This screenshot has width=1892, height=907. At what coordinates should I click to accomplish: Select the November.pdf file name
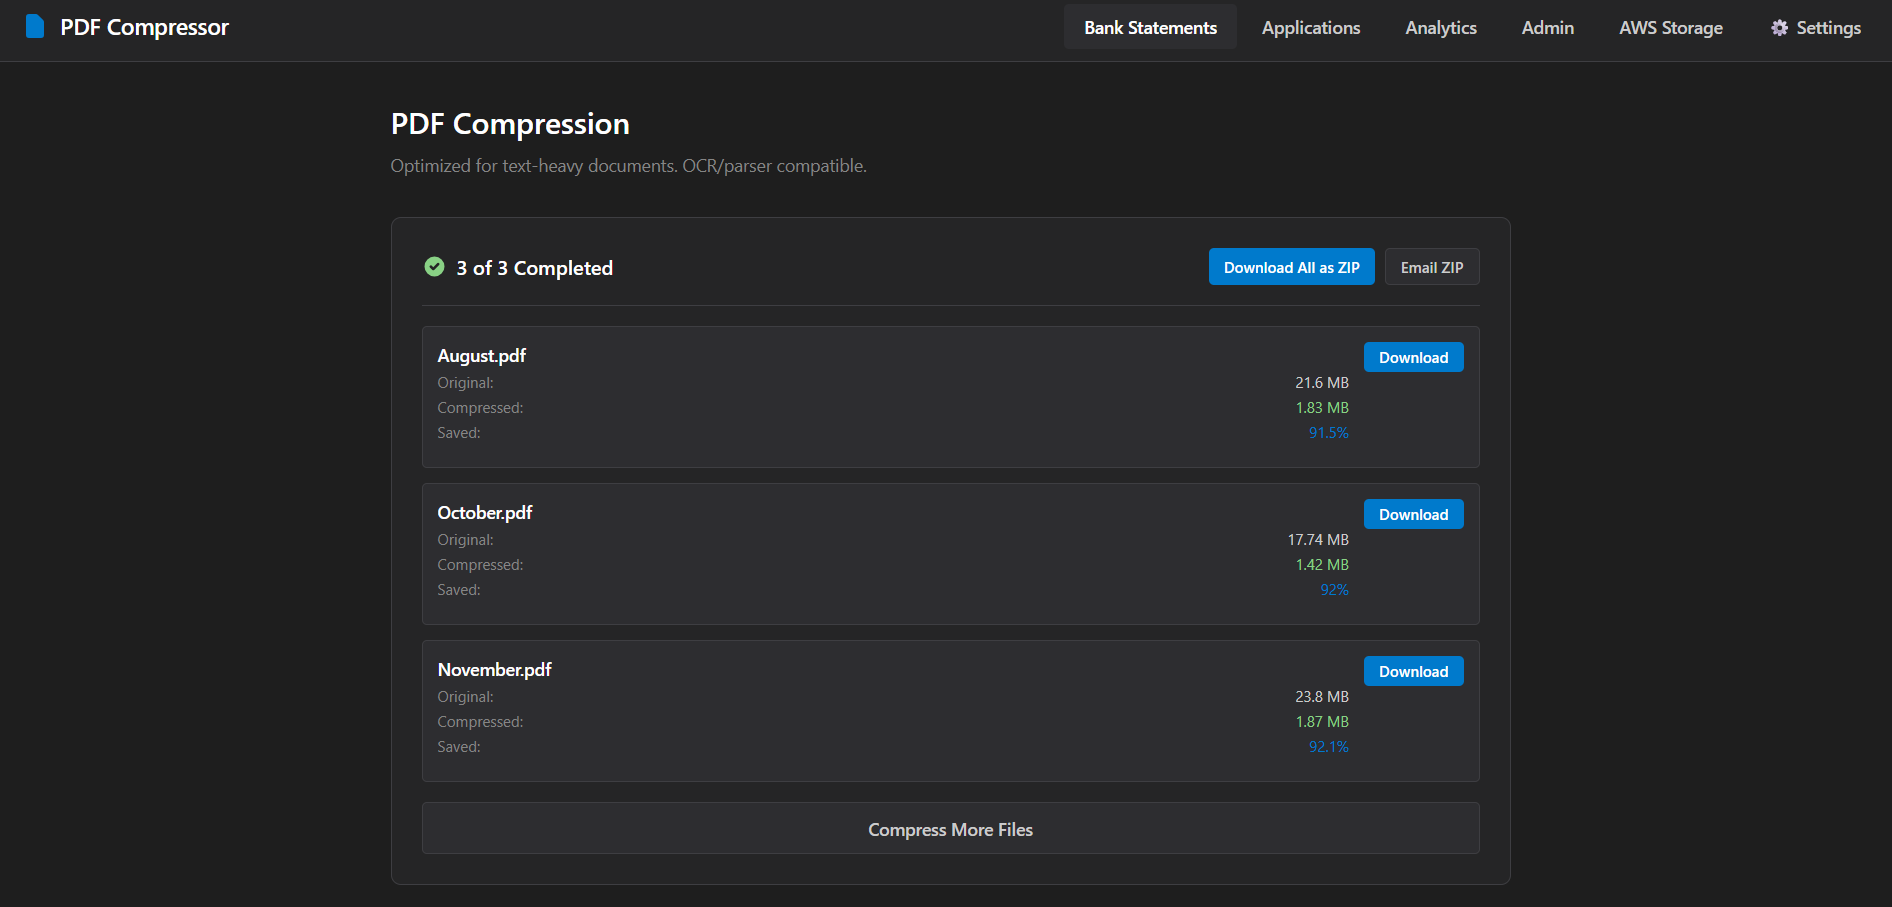tap(494, 670)
